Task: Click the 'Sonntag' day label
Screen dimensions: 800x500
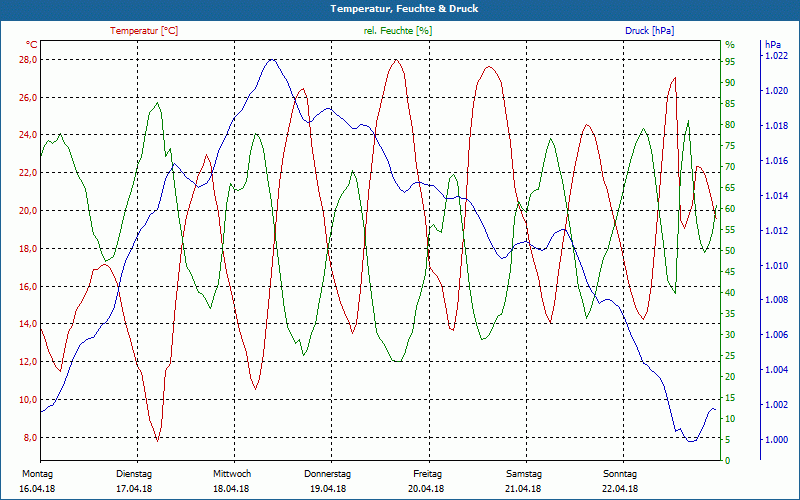Action: pos(620,474)
